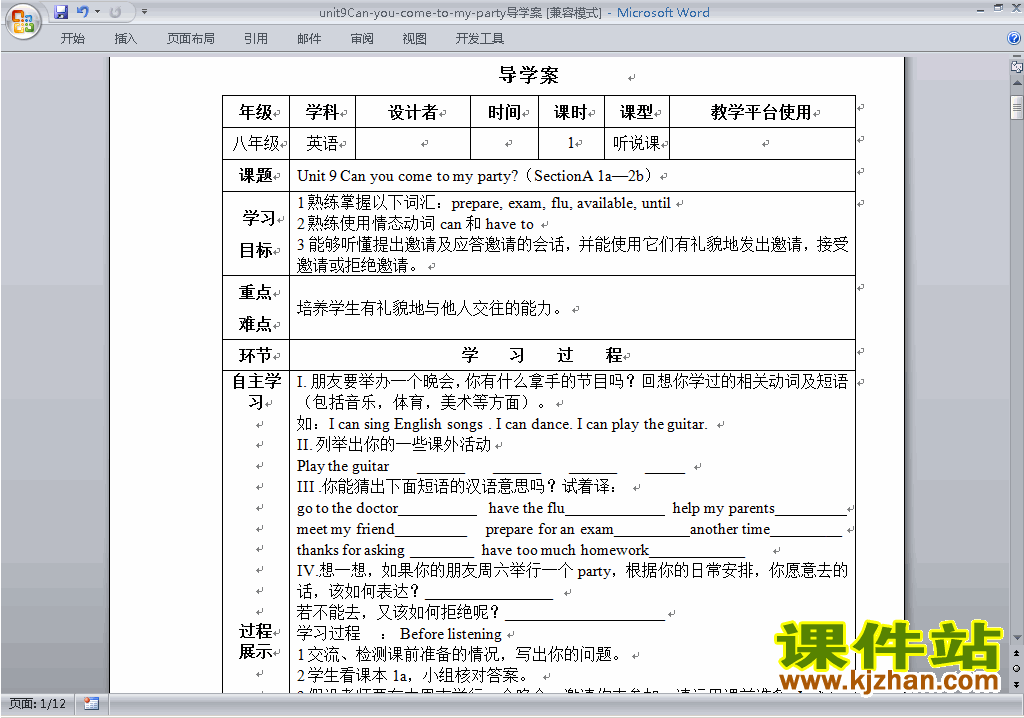Click the 课题 row label

255,175
